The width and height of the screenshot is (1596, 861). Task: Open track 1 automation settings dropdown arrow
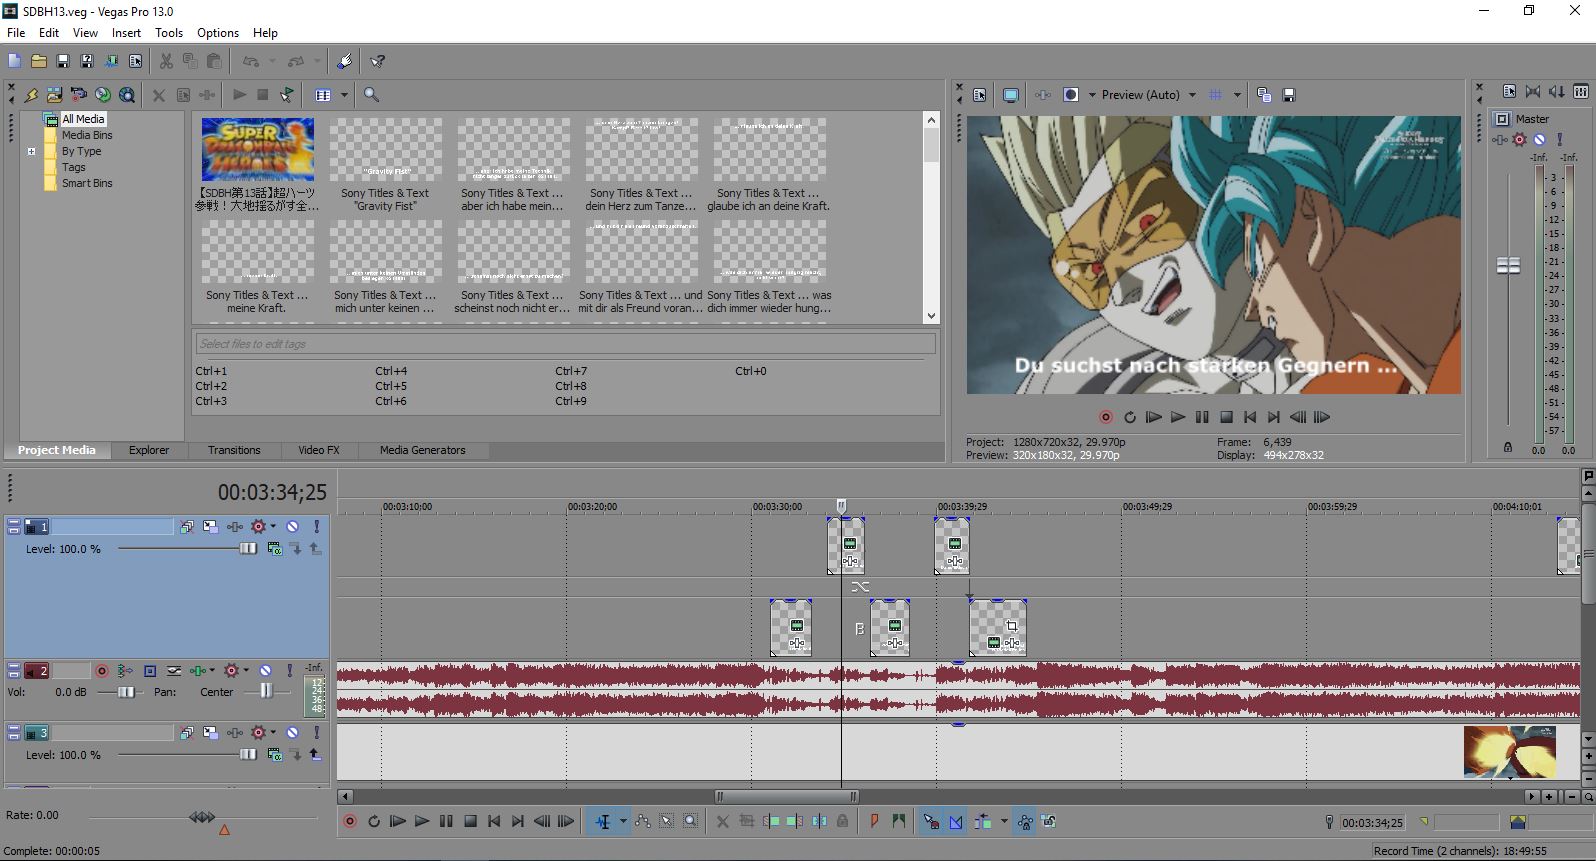click(272, 526)
